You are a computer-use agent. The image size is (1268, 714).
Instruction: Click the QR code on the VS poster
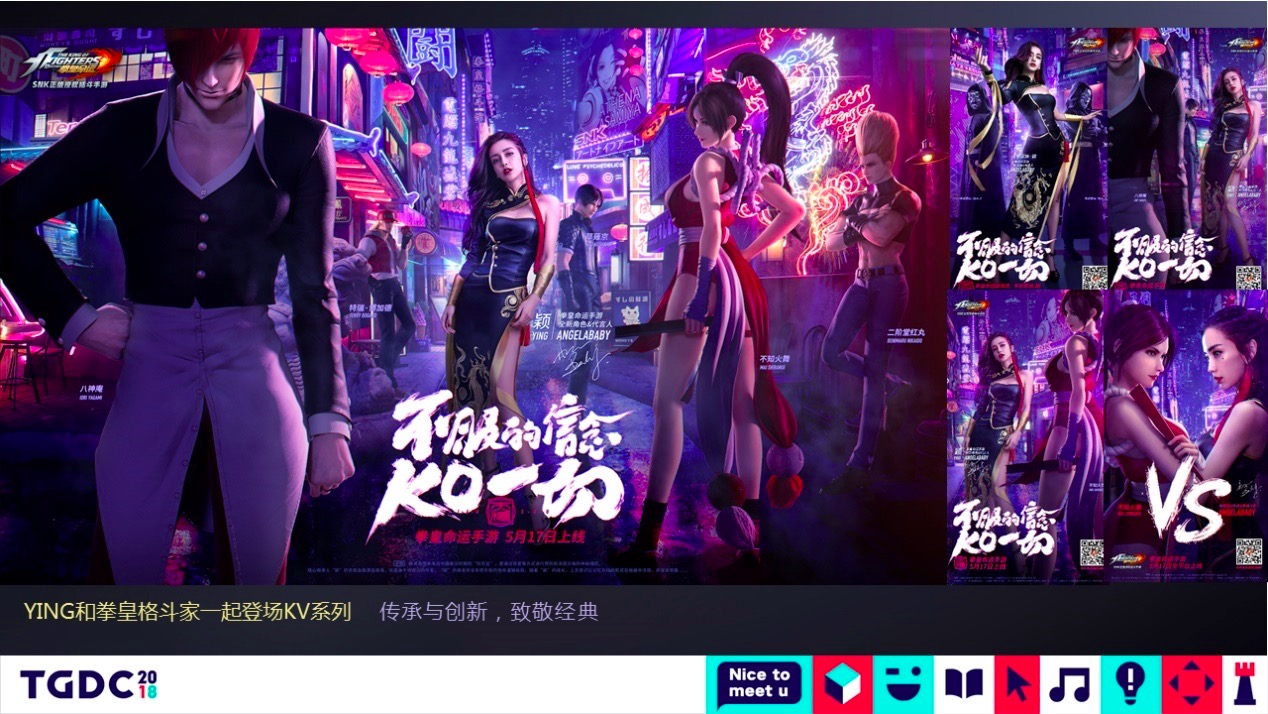[1249, 552]
